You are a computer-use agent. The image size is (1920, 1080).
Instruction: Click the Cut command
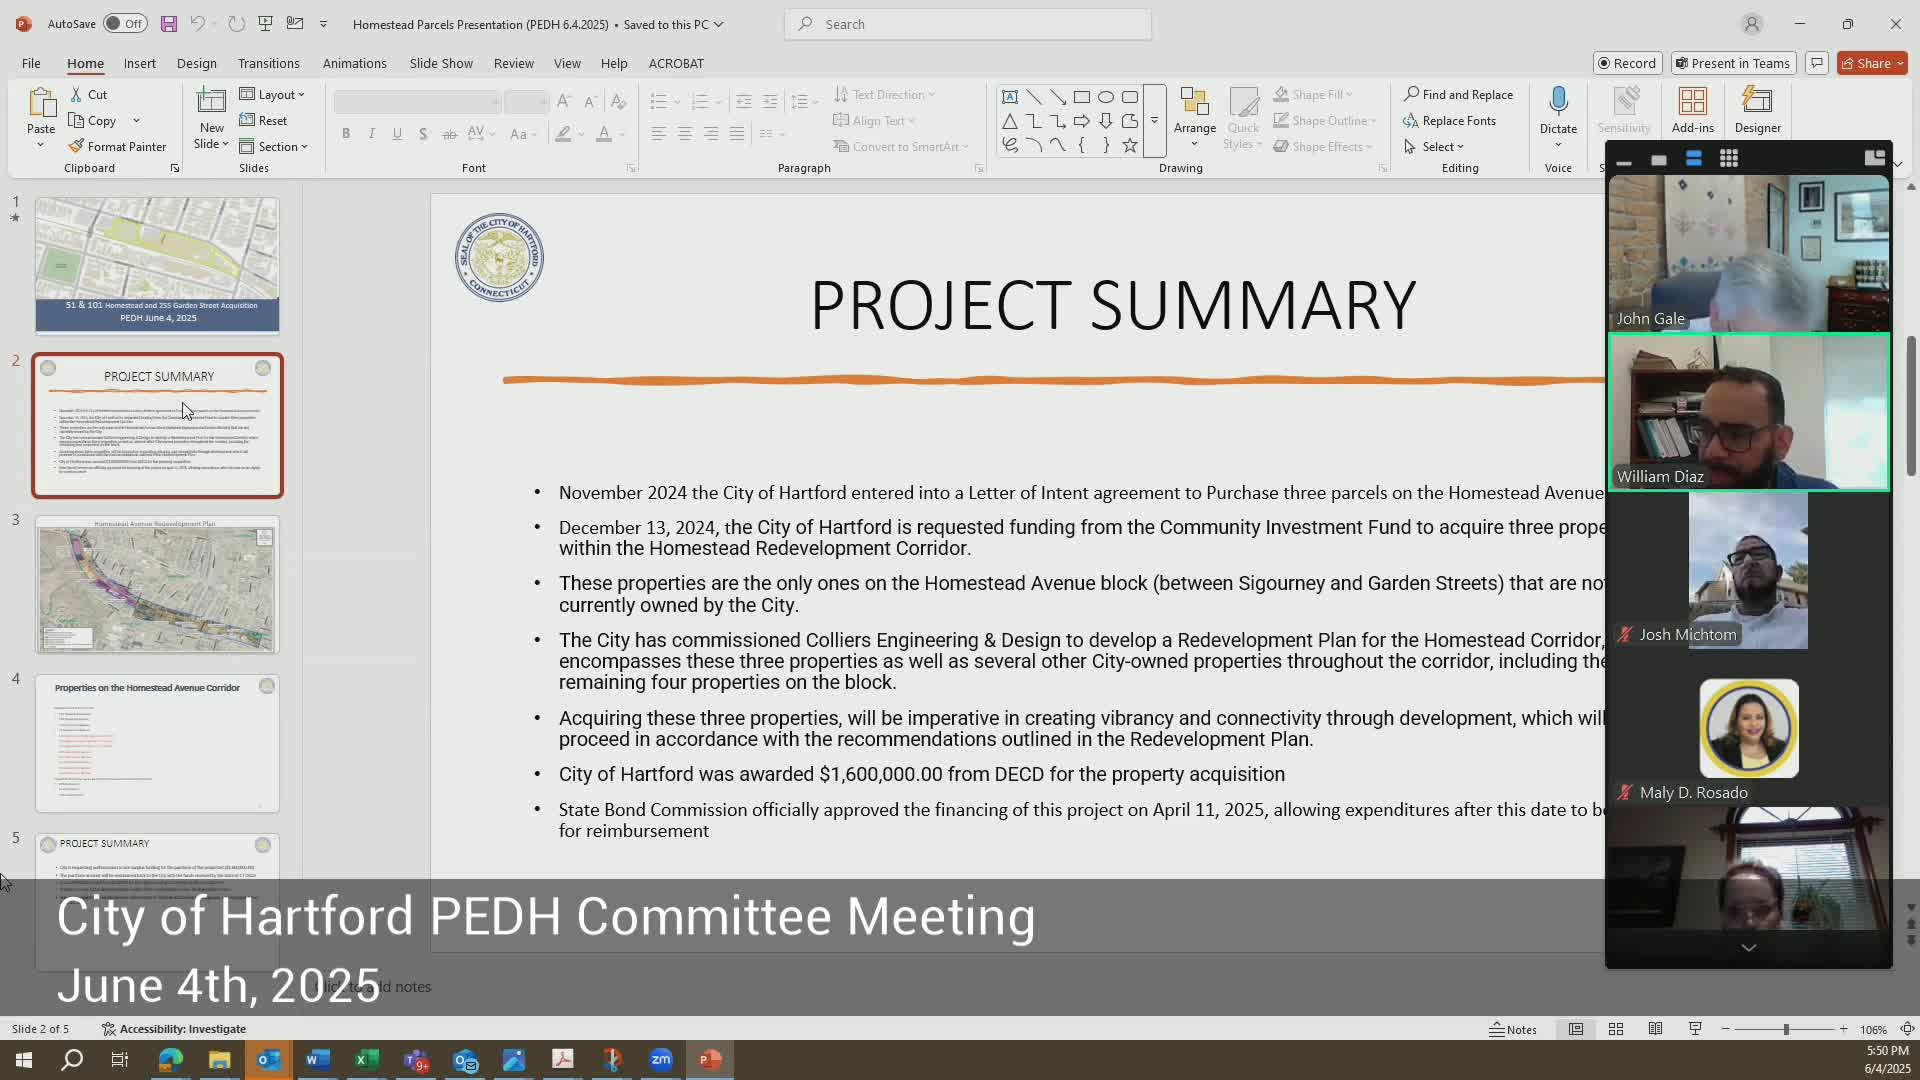(88, 94)
